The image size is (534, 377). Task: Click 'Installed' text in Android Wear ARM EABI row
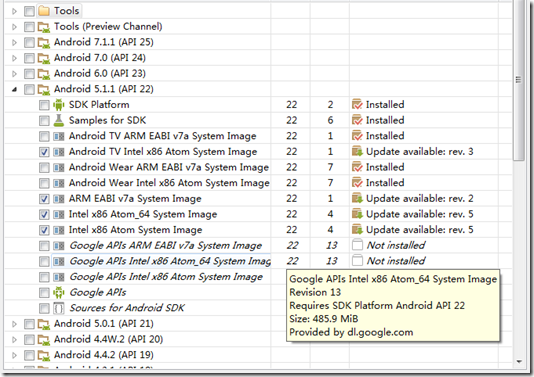coord(385,167)
